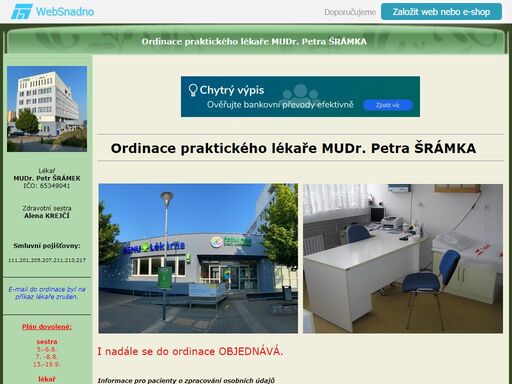The height and width of the screenshot is (384, 512).
Task: Select vacation date '15.-19.9.'
Action: (x=47, y=364)
